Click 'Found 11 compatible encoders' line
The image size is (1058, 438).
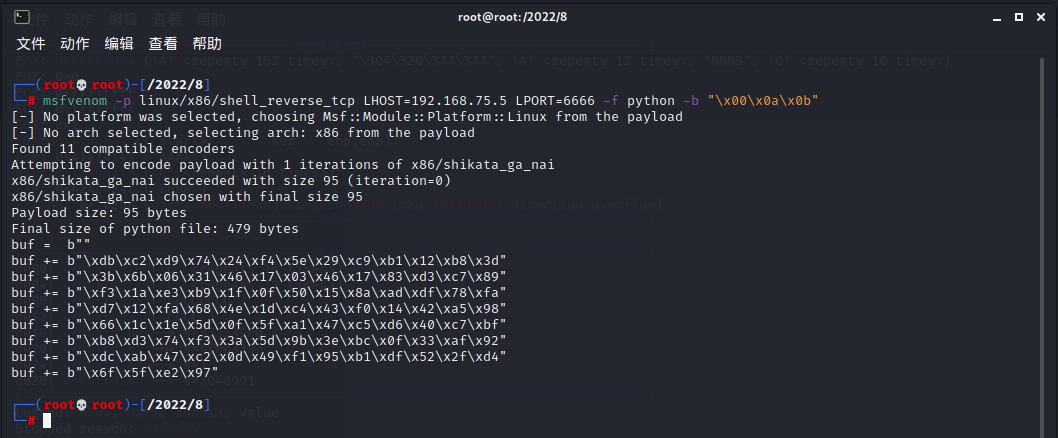123,148
